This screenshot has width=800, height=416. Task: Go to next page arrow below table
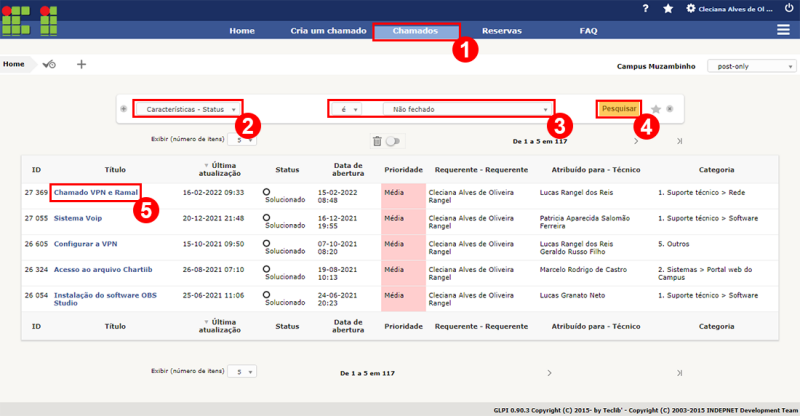click(549, 373)
